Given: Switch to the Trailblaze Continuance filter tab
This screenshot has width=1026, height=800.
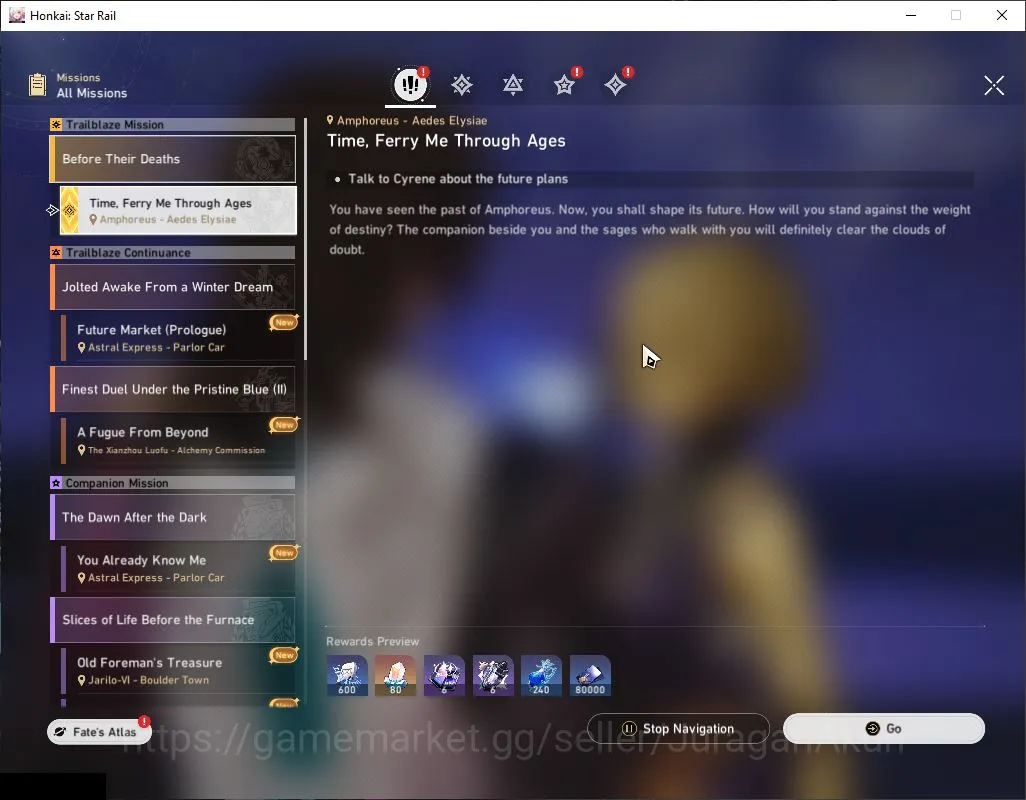Looking at the screenshot, I should tap(513, 85).
